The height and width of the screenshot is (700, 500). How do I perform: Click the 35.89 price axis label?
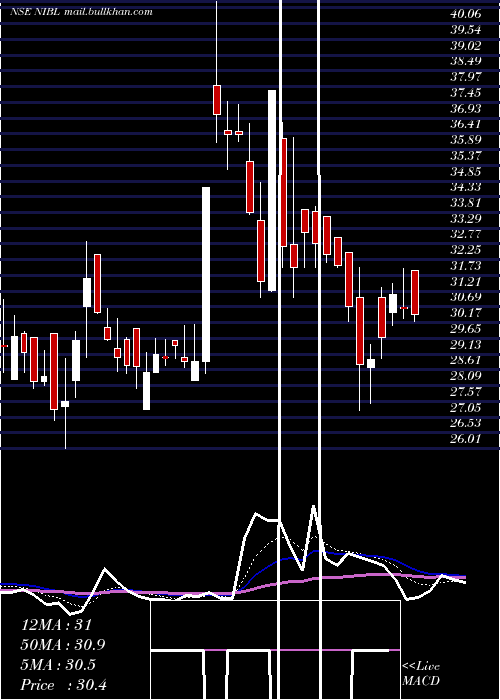click(x=466, y=140)
